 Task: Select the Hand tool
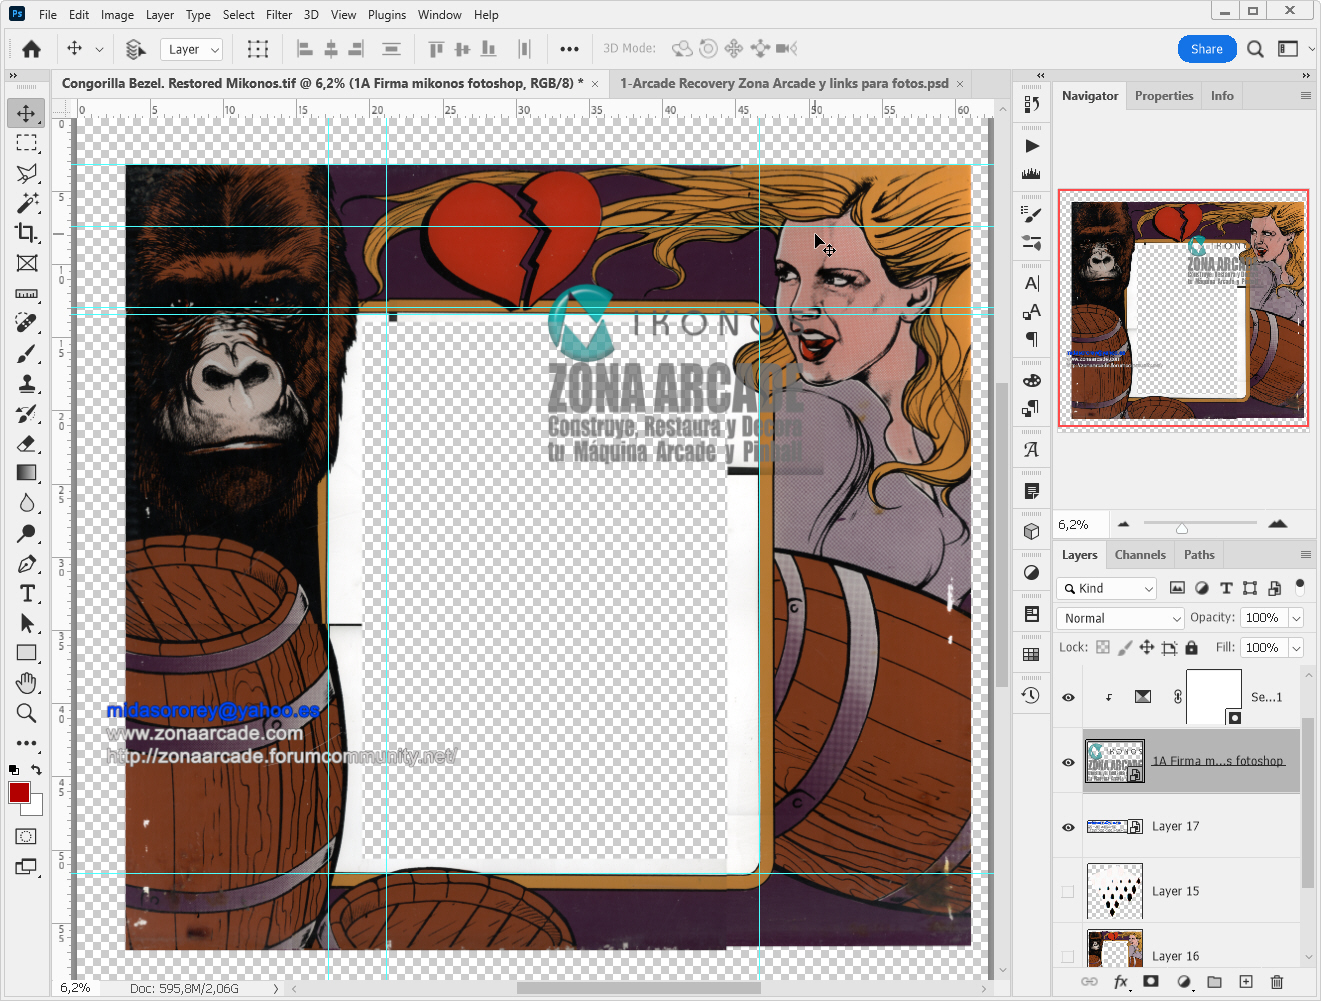26,683
